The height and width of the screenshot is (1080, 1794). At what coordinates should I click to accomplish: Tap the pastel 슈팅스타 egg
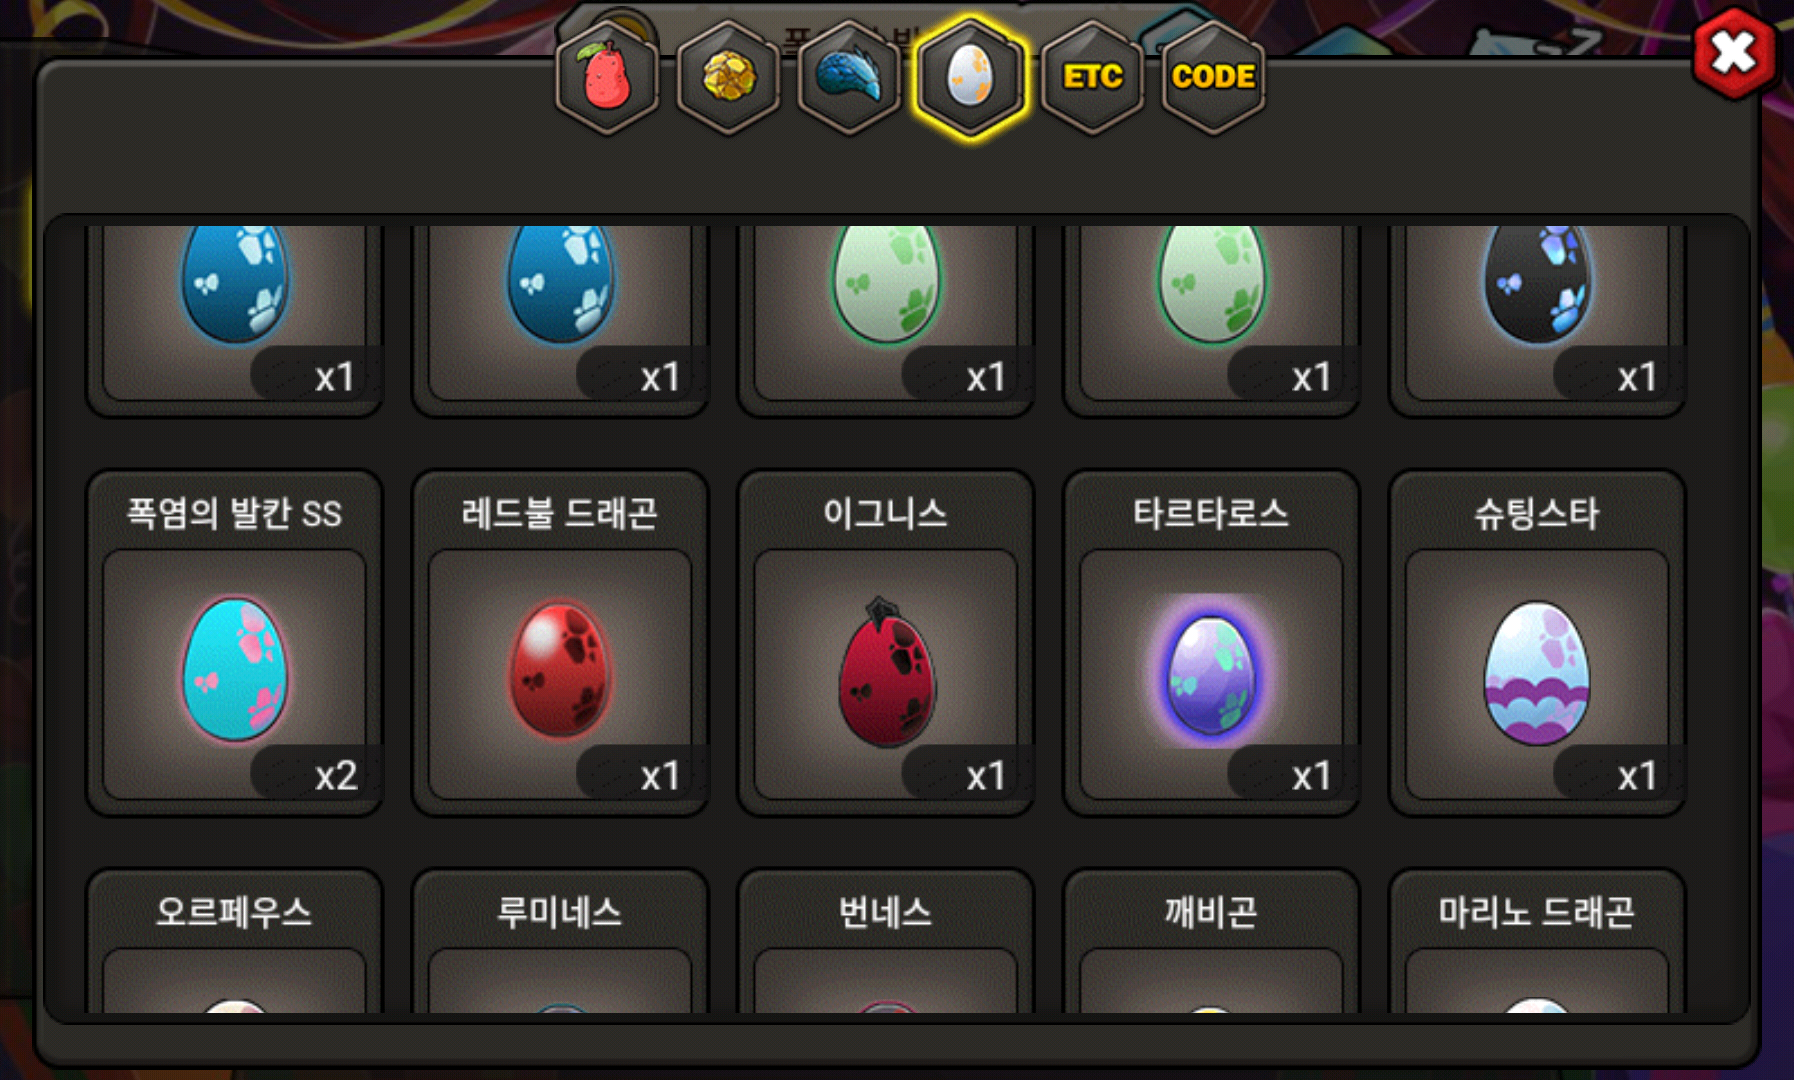pyautogui.click(x=1537, y=643)
